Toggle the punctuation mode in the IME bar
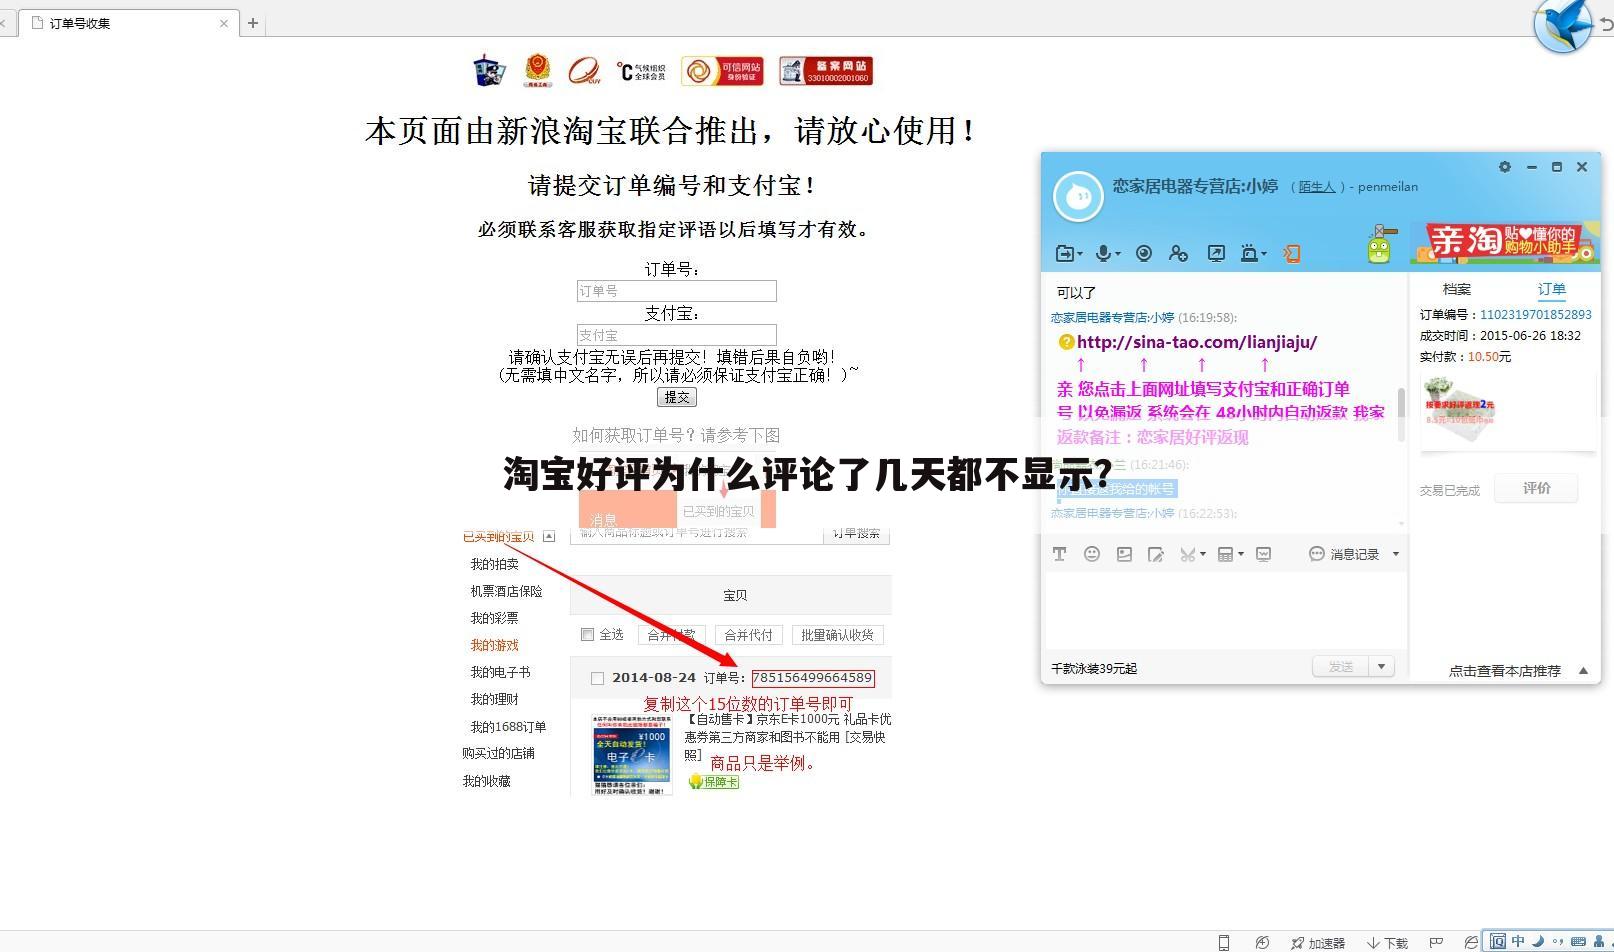Image resolution: width=1614 pixels, height=952 pixels. point(1556,942)
